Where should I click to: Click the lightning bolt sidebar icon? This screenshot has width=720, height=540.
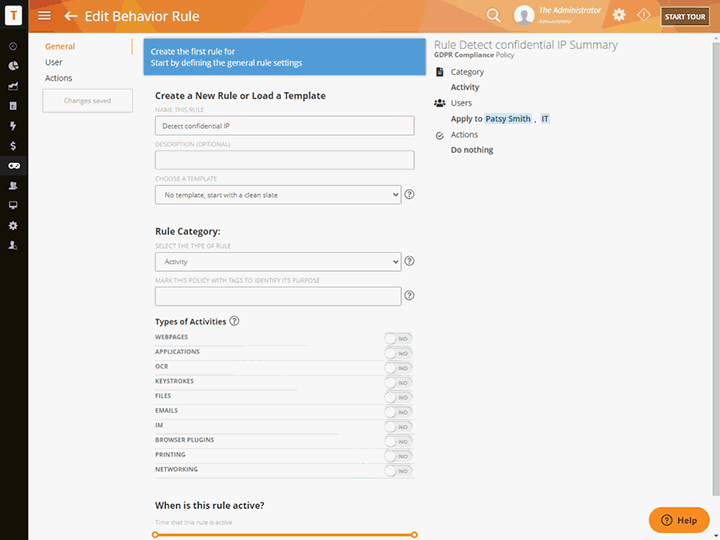coord(13,126)
